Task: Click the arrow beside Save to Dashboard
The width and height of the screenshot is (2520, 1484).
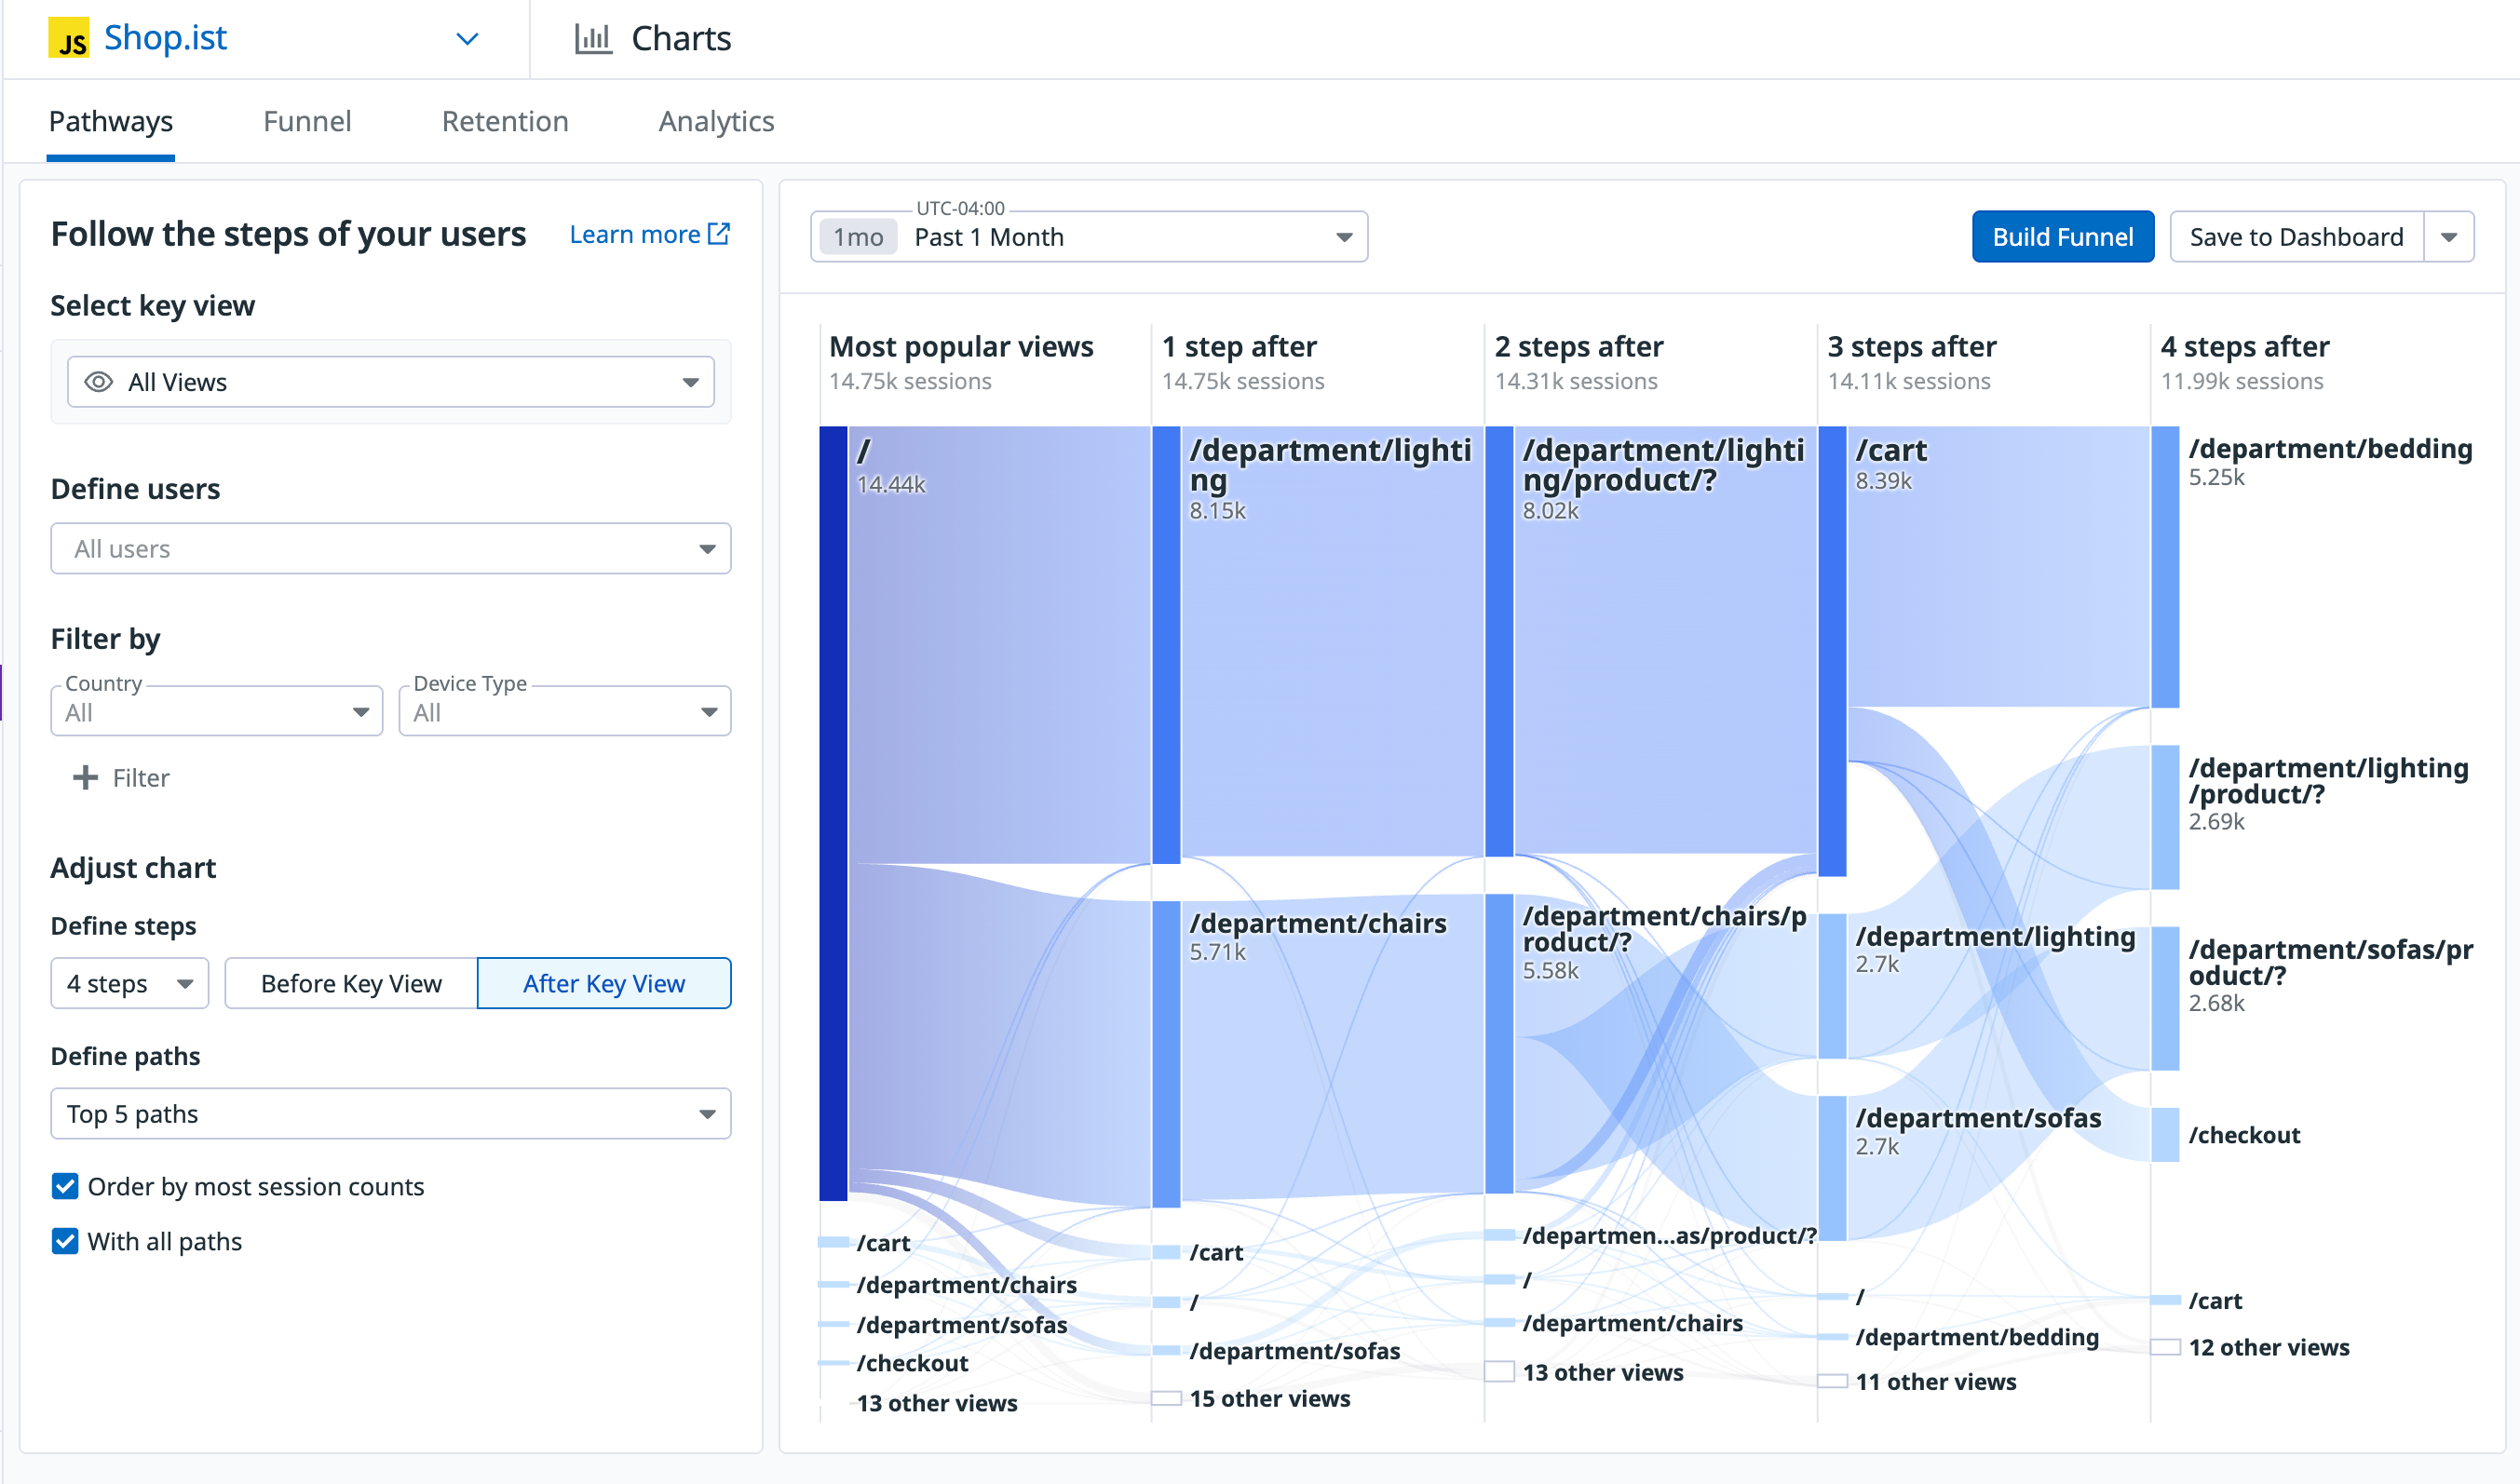Action: [x=2448, y=237]
